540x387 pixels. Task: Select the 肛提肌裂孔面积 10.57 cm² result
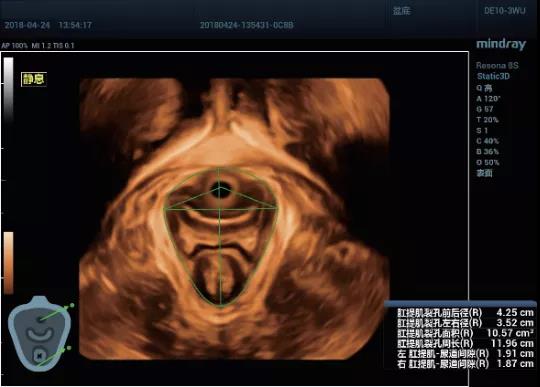click(x=465, y=333)
